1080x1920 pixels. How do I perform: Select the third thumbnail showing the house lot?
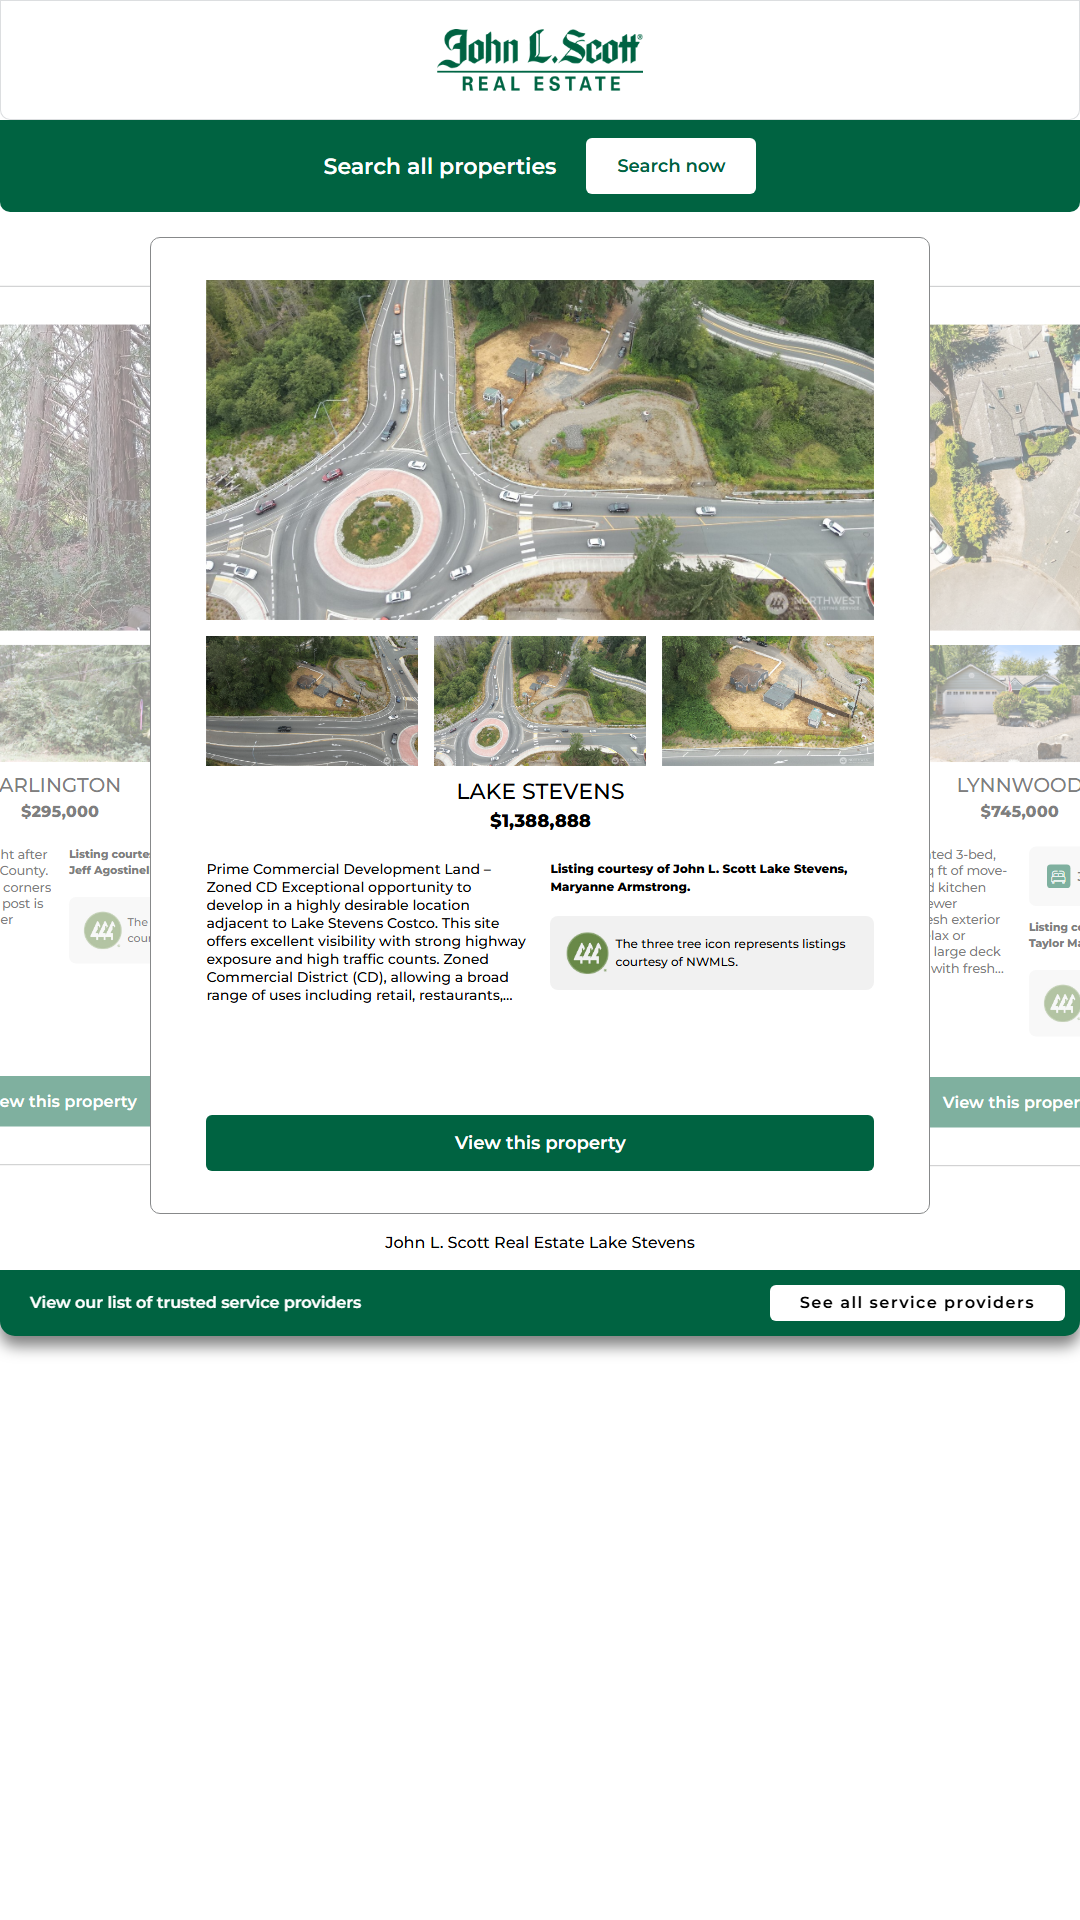coord(768,701)
